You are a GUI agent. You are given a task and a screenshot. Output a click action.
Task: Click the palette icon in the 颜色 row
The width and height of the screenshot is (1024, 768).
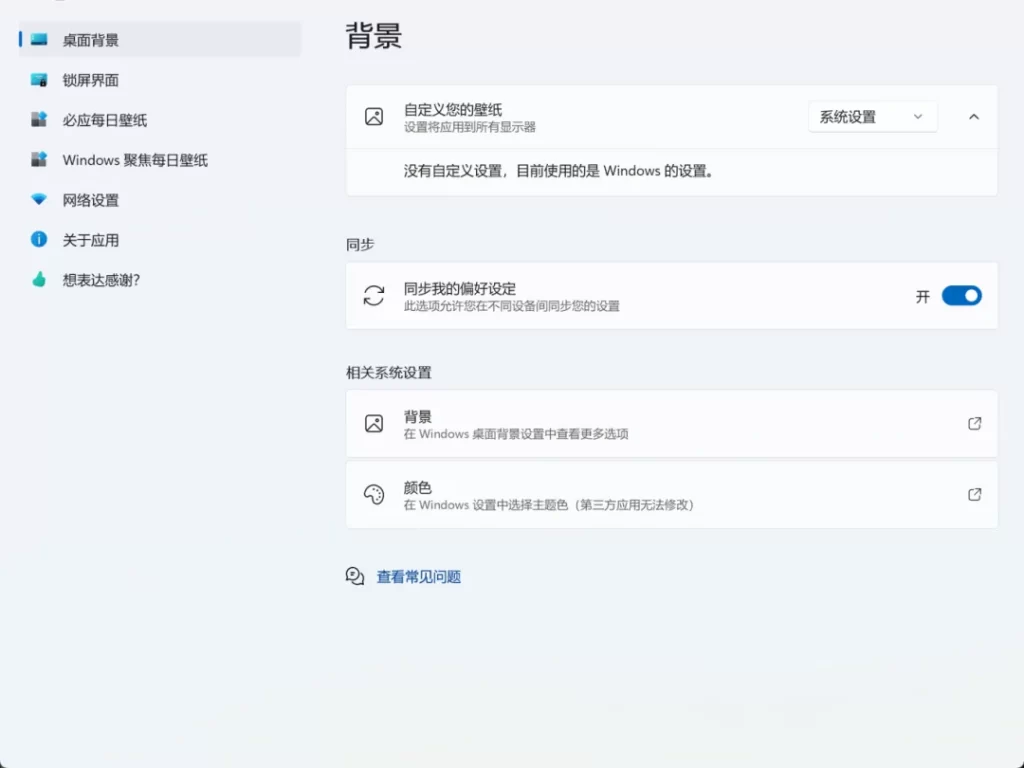pyautogui.click(x=374, y=494)
